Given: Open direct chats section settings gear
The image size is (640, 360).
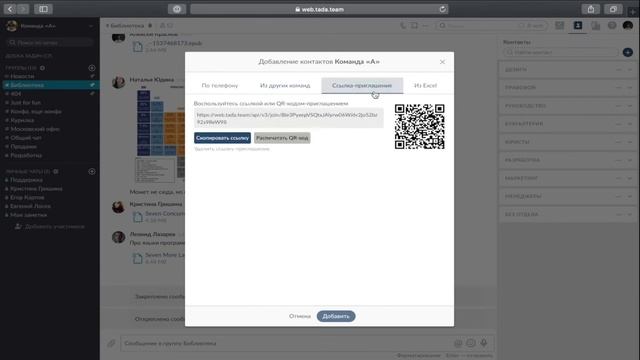Looking at the screenshot, I should [x=56, y=171].
